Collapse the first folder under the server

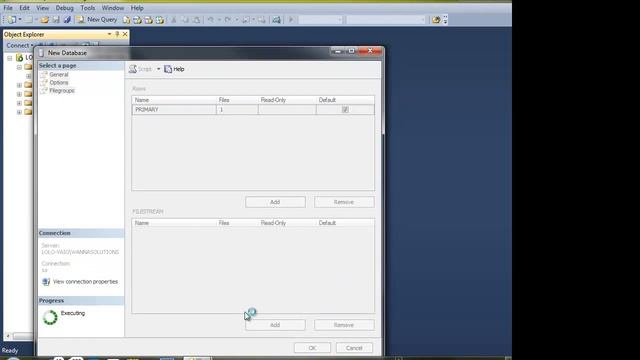19,67
